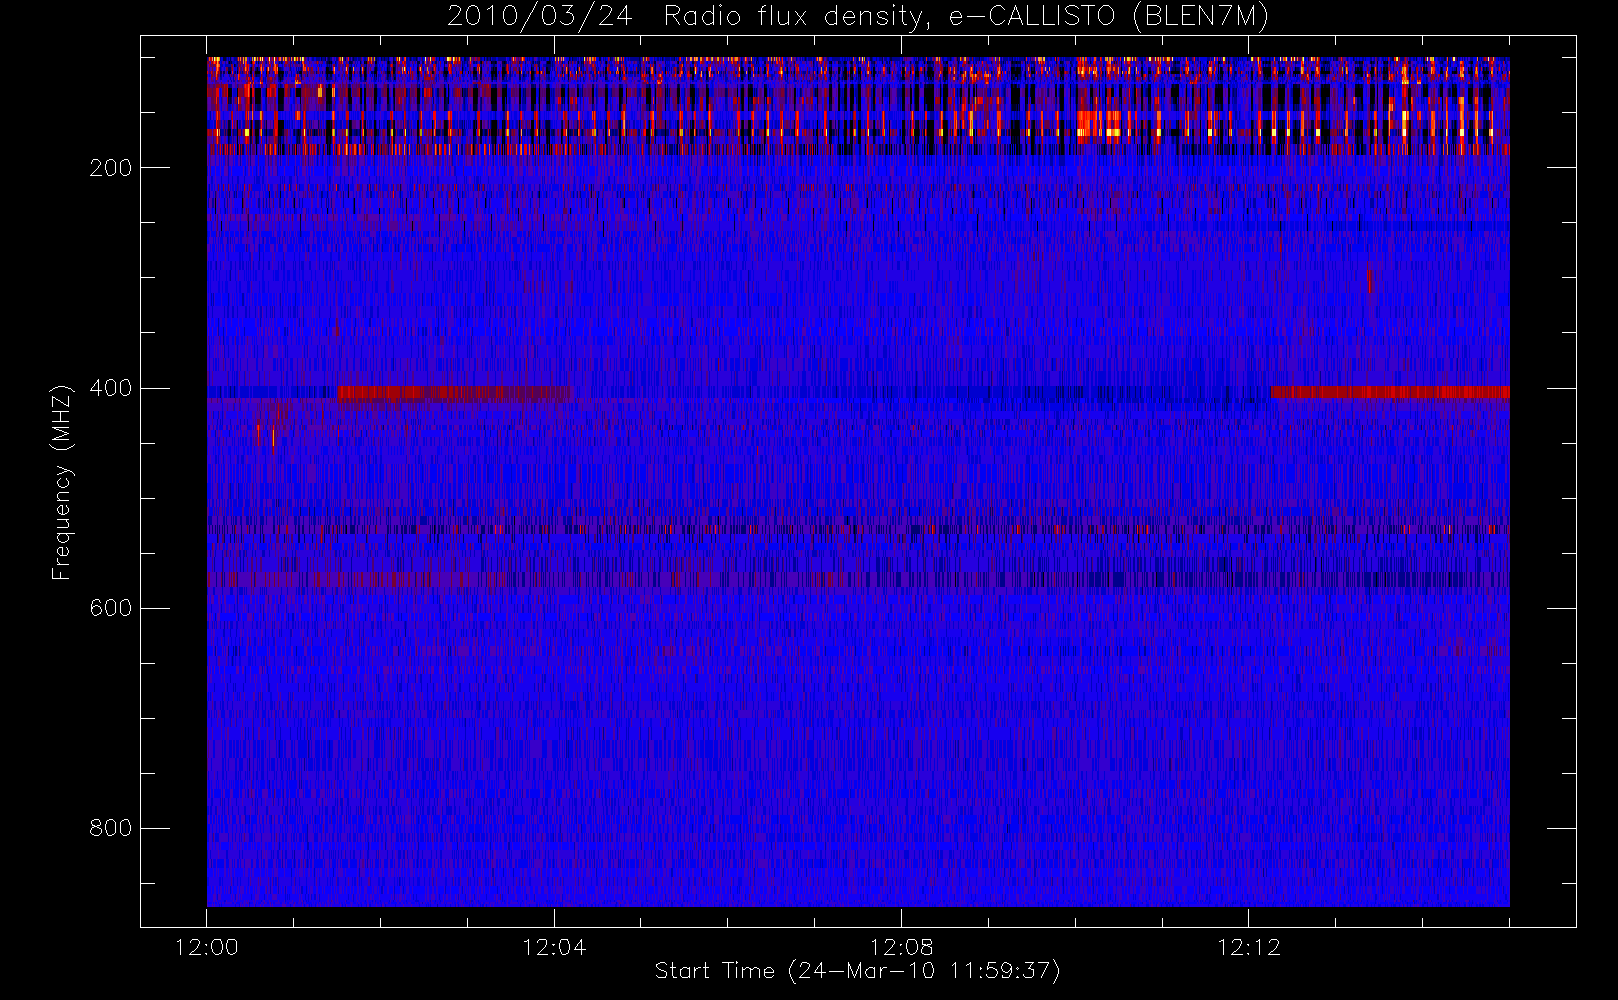Viewport: 1618px width, 1000px height.
Task: Click the "12:12" time tick label
Action: (x=1248, y=947)
